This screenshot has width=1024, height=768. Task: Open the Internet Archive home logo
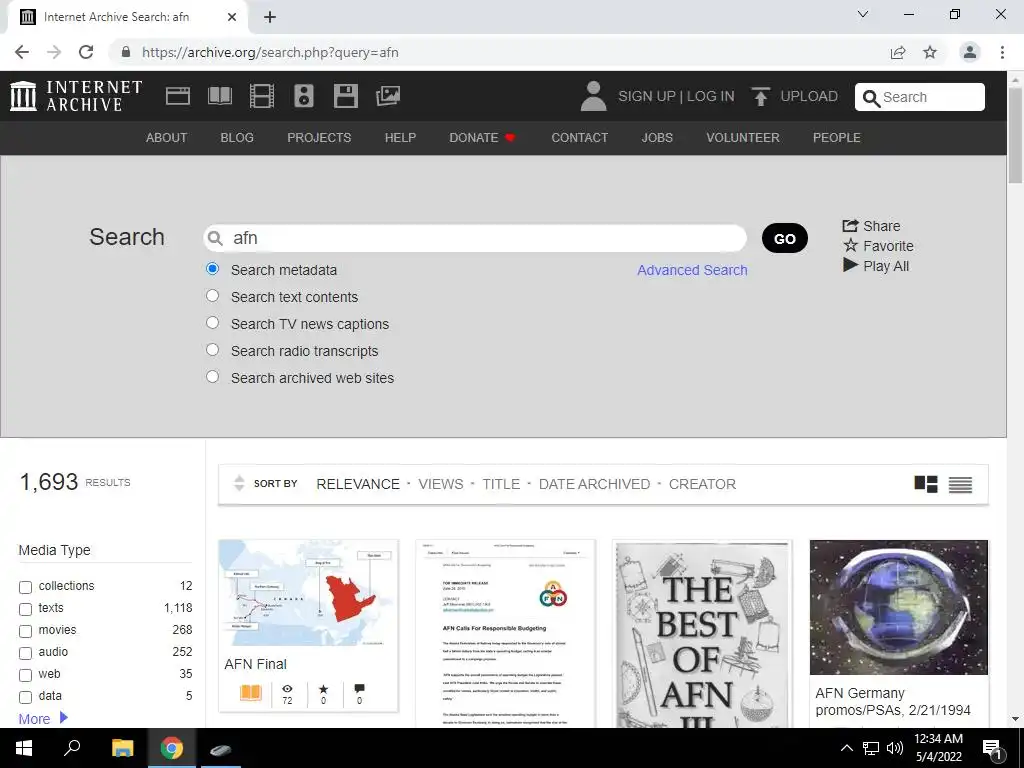[76, 96]
